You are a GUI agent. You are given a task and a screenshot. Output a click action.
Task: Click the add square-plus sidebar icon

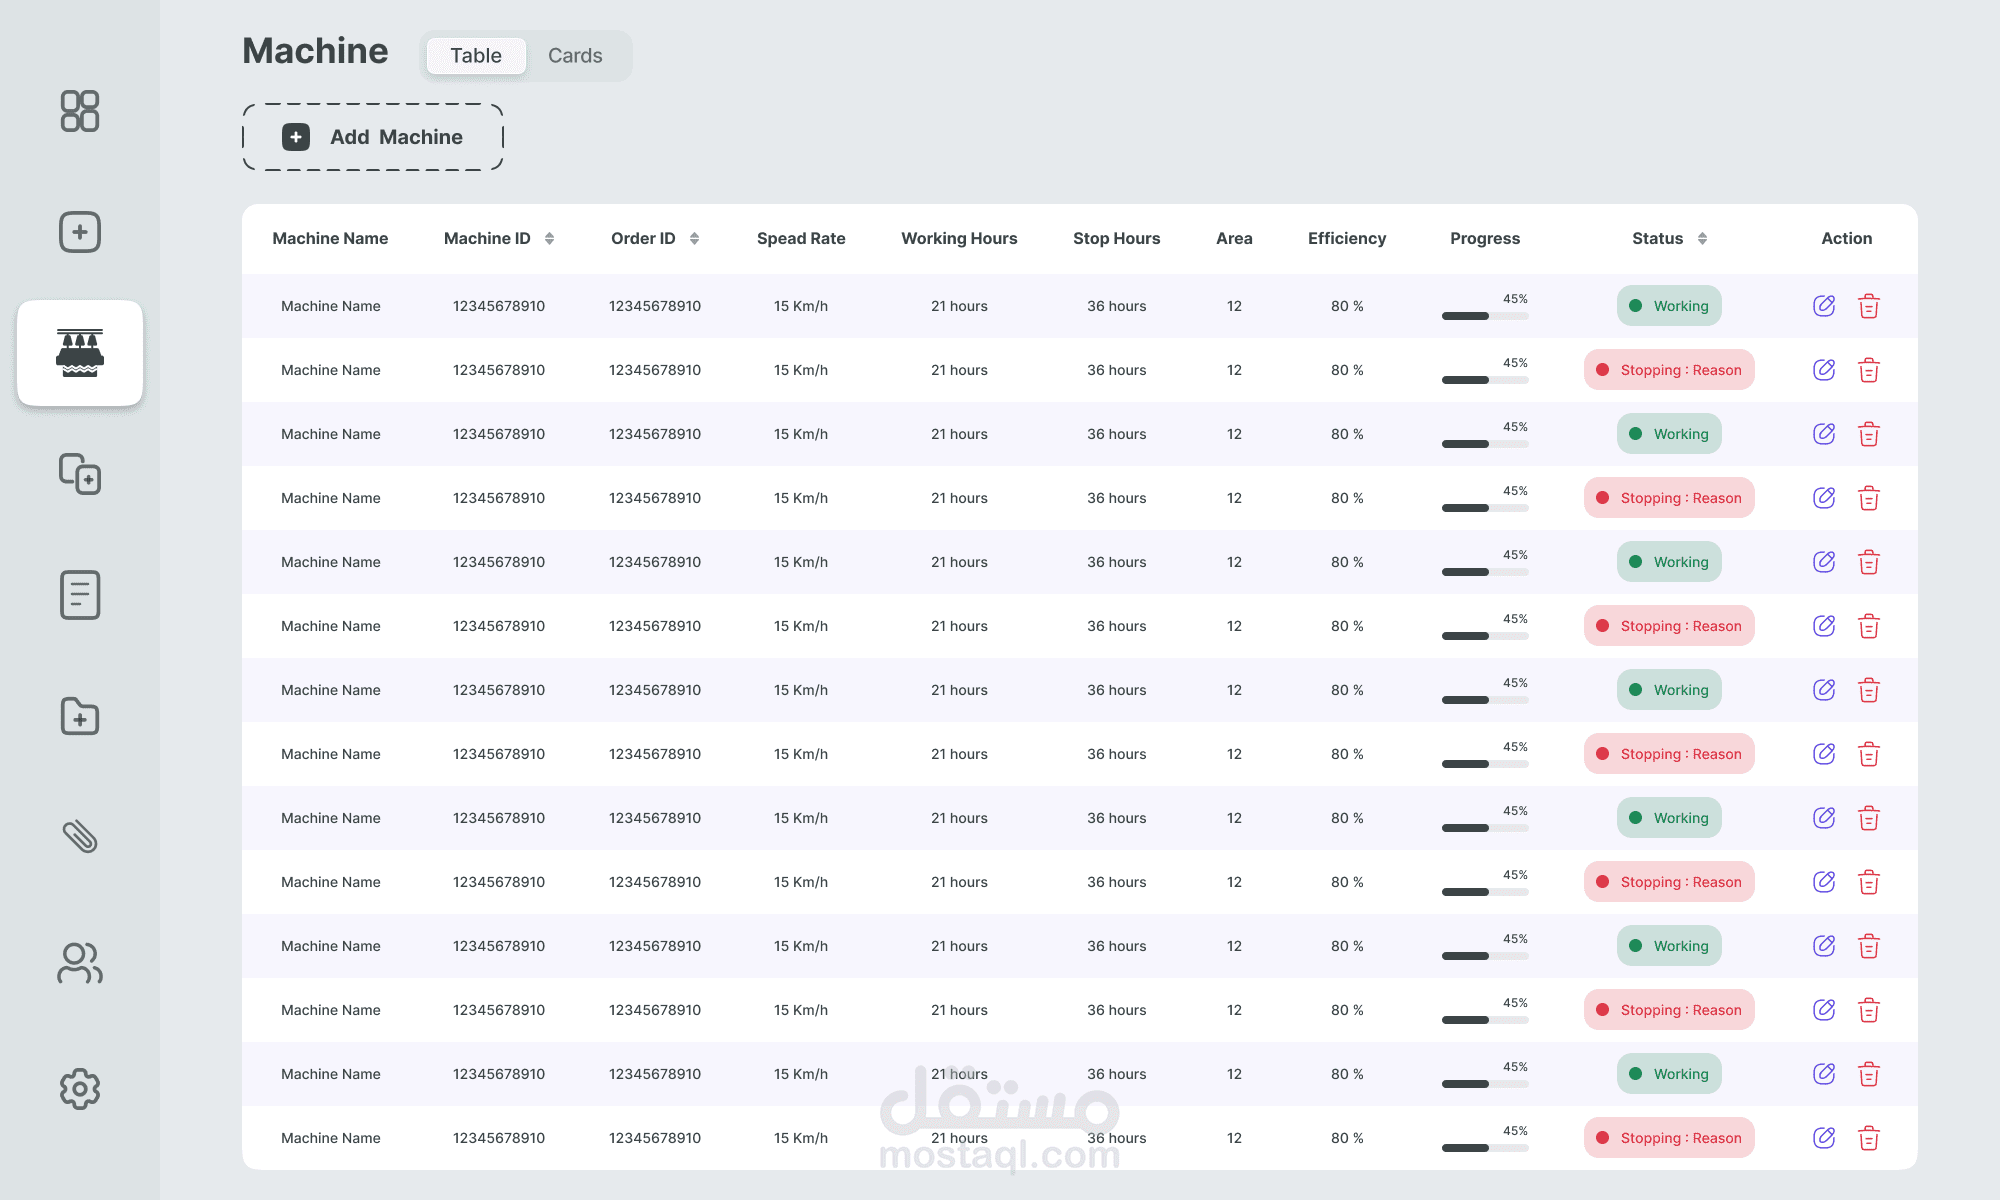coord(80,232)
